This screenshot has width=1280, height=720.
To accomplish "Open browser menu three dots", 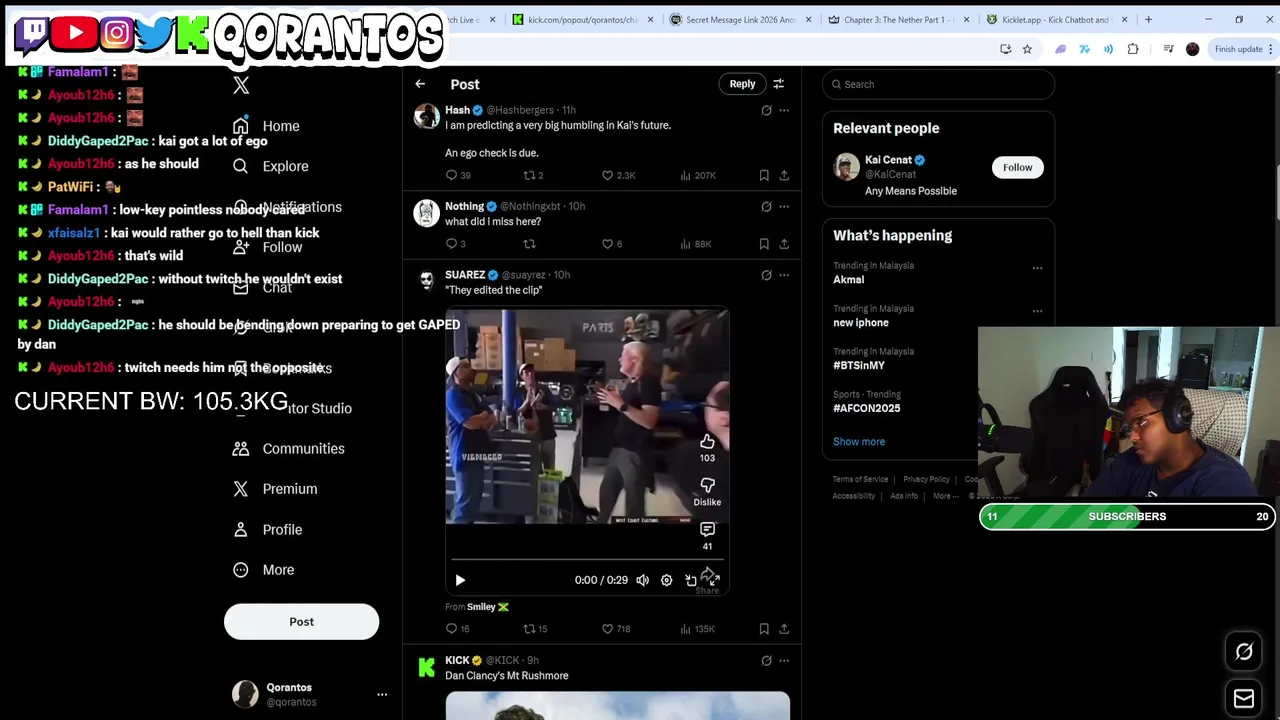I will (x=1270, y=49).
